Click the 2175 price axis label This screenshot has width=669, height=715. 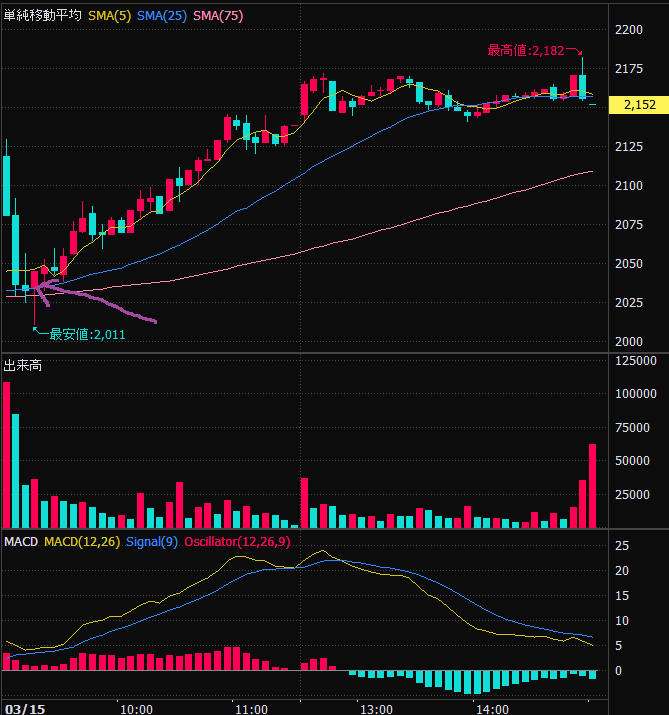pos(628,69)
